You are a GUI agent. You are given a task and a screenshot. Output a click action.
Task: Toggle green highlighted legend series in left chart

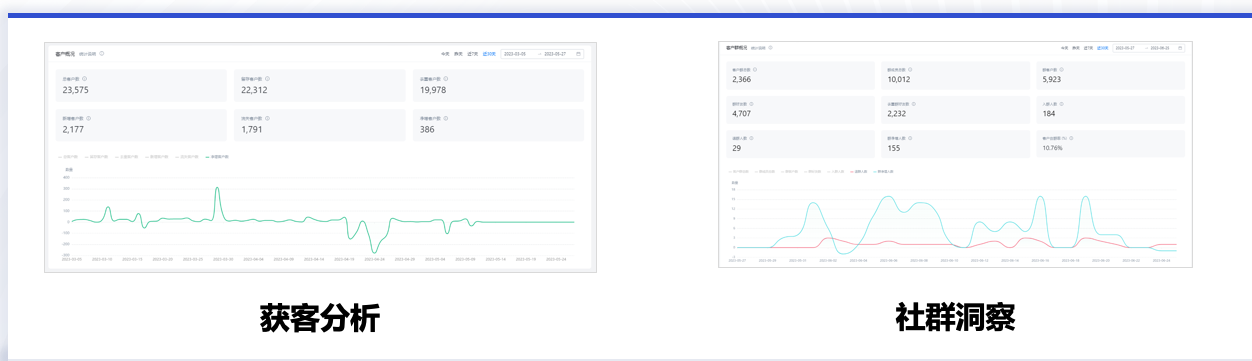[217, 157]
